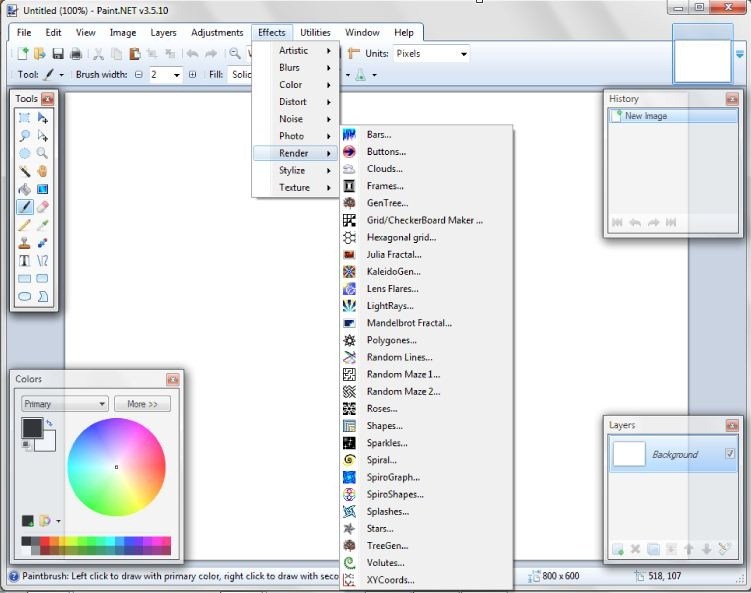Screen dimensions: 751x593
Task: Choose Julia Fractal... render effect
Action: point(426,254)
